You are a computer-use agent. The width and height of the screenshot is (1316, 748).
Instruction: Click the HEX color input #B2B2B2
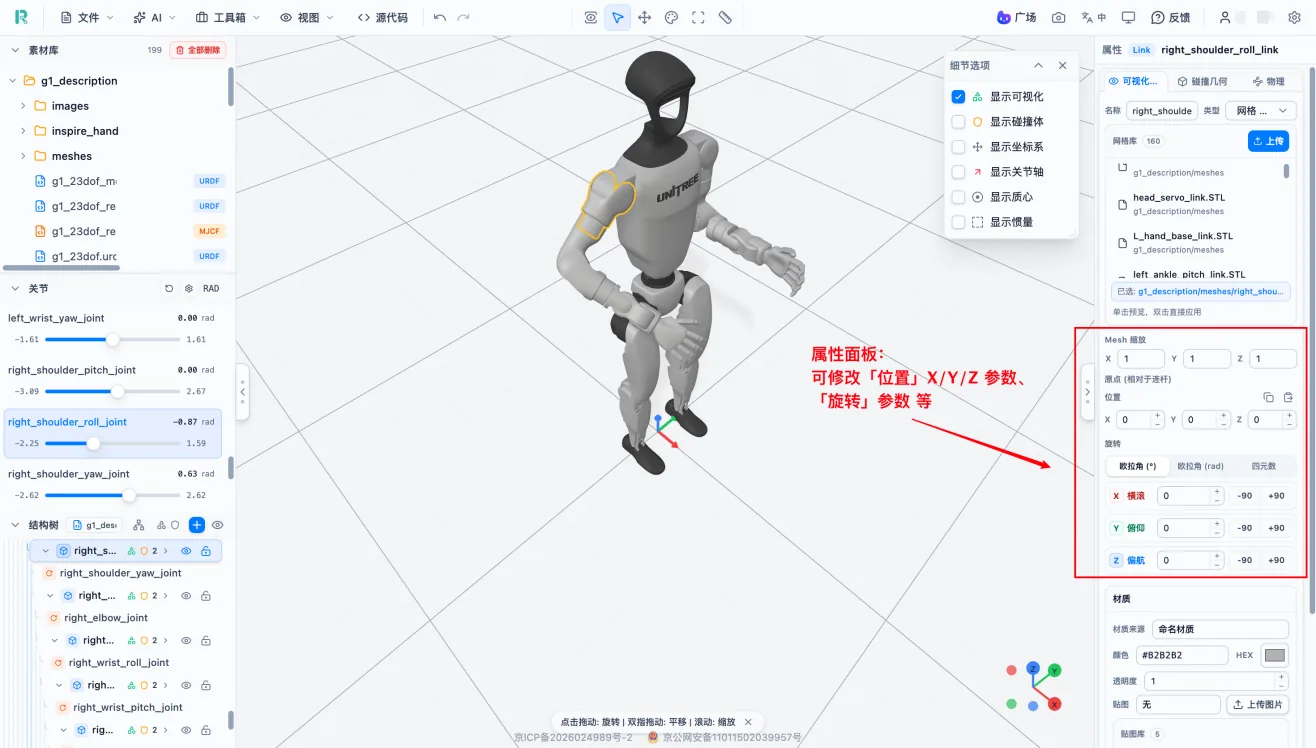1181,655
